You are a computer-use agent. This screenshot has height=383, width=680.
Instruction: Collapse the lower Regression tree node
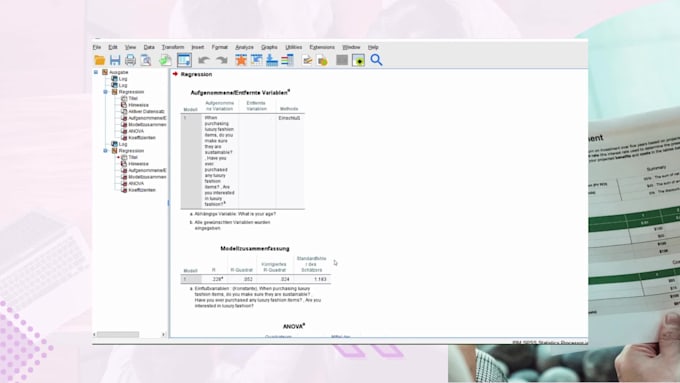105,151
